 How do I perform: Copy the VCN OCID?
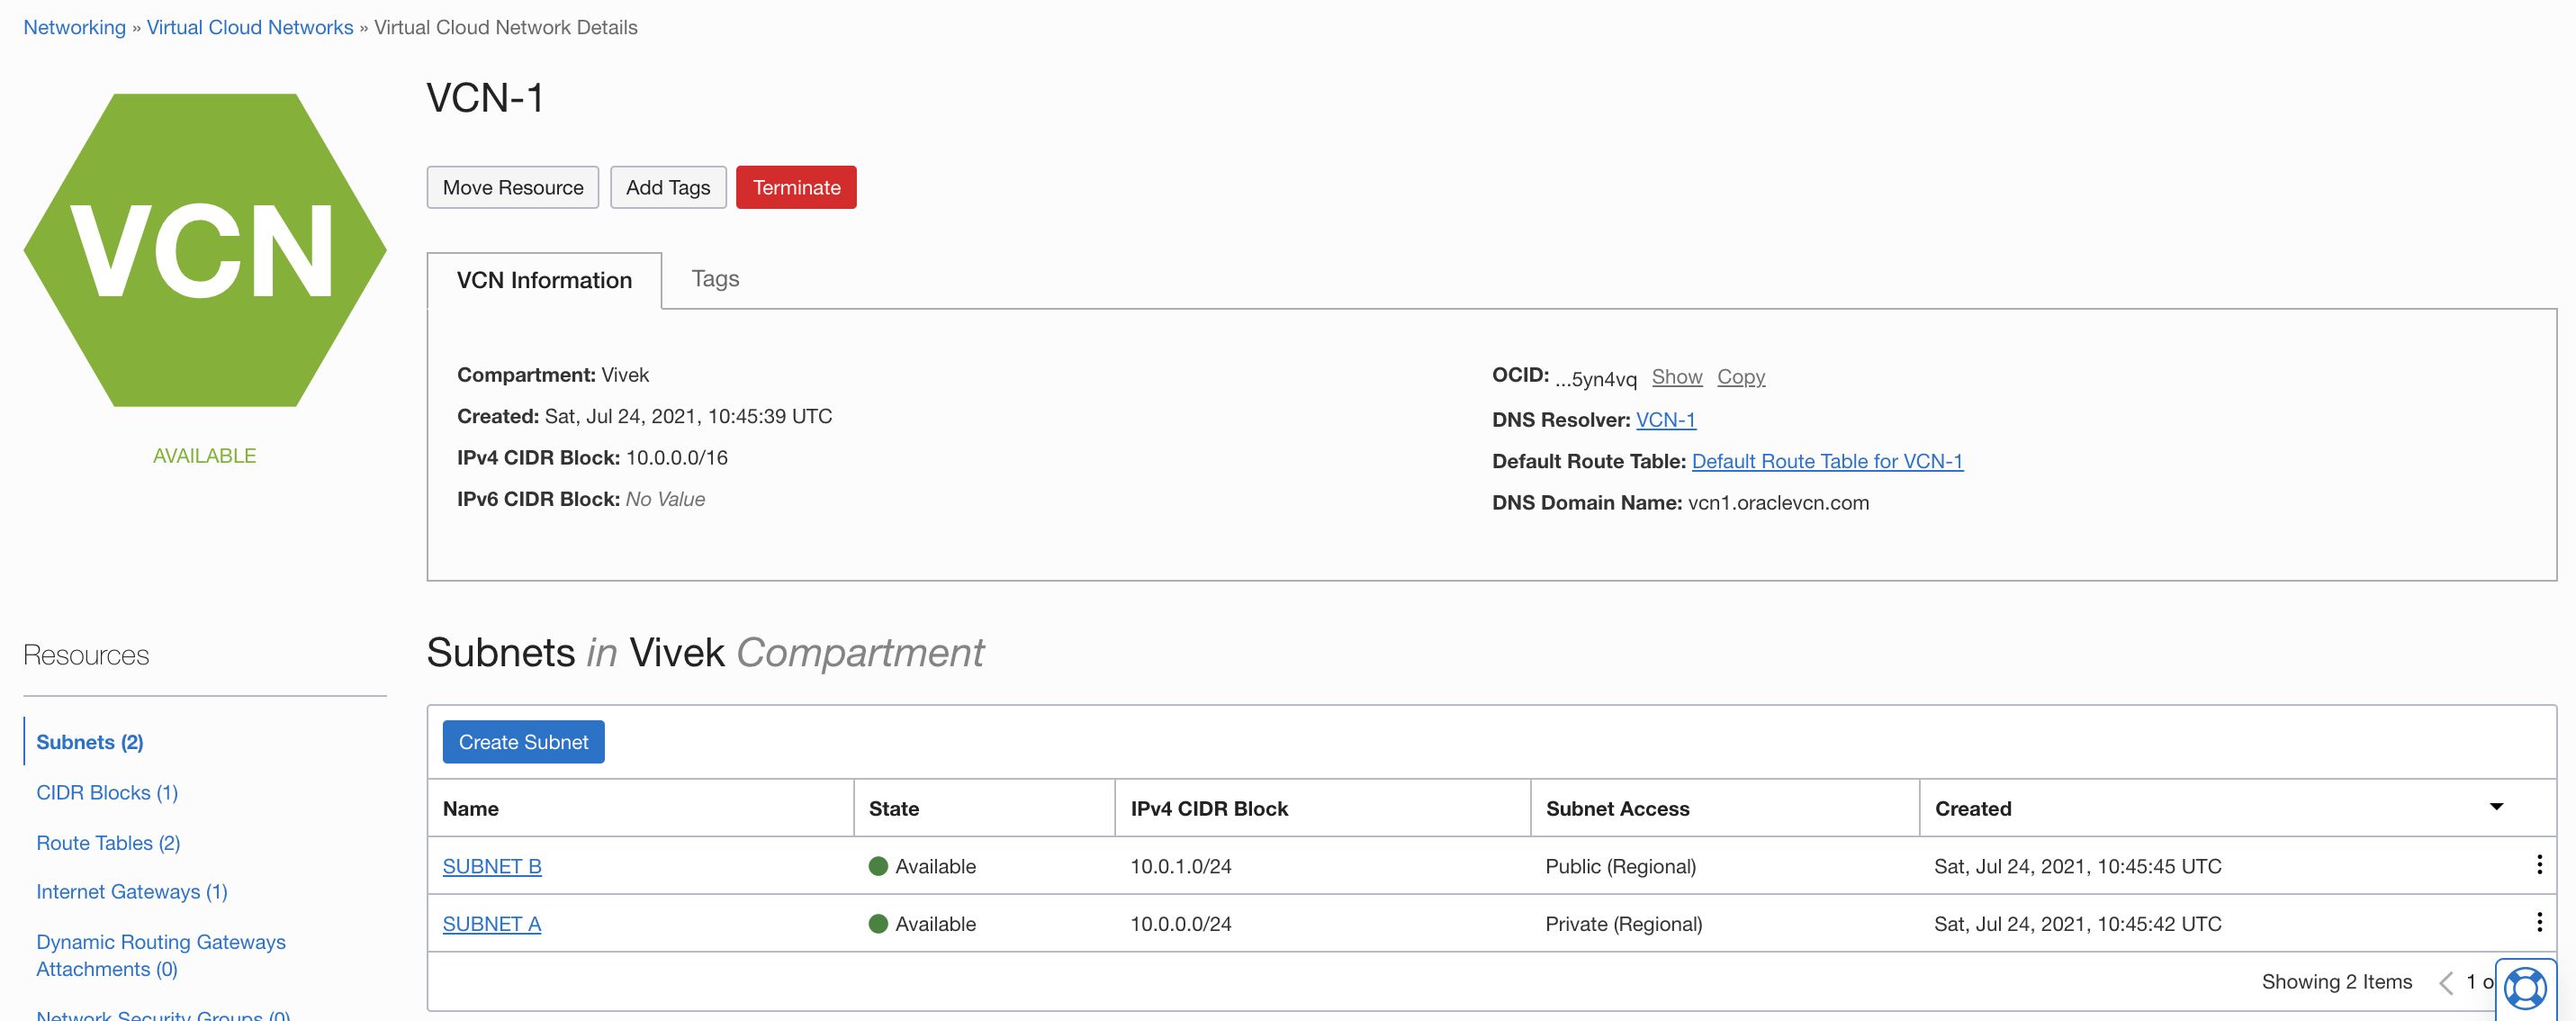pyautogui.click(x=1741, y=377)
